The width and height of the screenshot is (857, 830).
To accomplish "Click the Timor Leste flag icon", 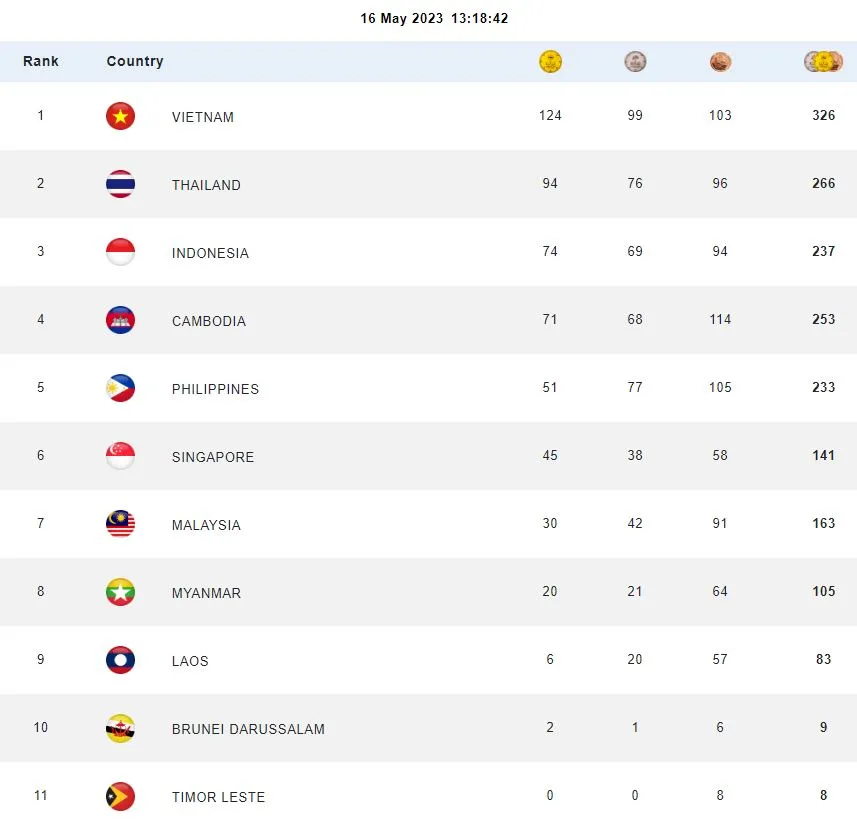I will [121, 796].
